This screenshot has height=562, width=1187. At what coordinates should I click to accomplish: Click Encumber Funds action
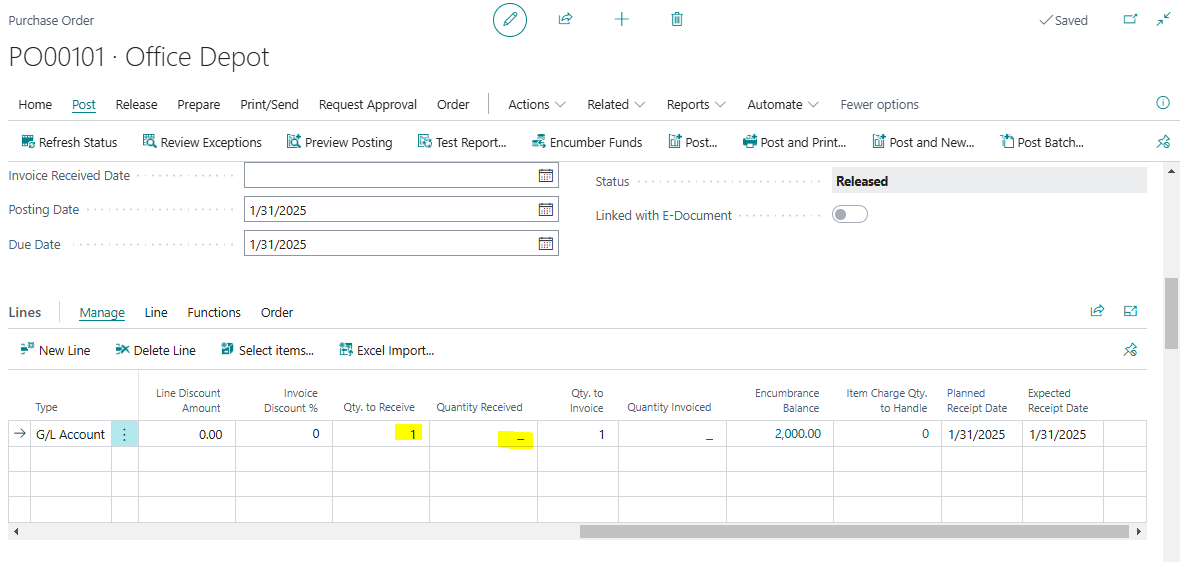(x=587, y=142)
